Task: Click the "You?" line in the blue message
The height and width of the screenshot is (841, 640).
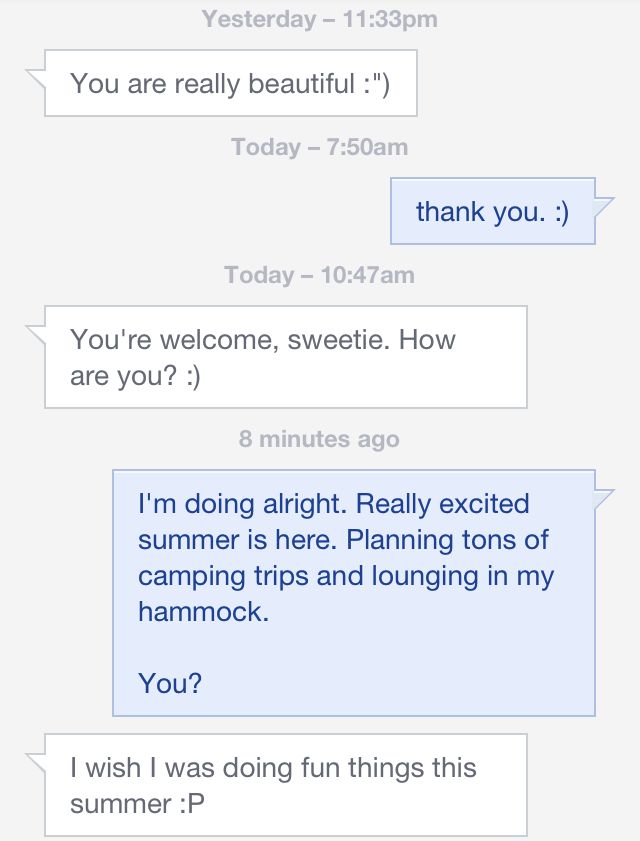Action: 170,684
